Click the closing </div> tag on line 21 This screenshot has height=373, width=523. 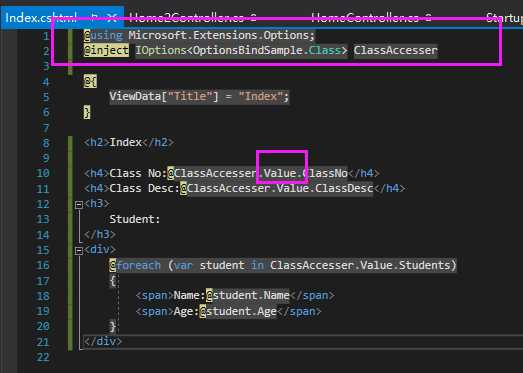point(103,341)
